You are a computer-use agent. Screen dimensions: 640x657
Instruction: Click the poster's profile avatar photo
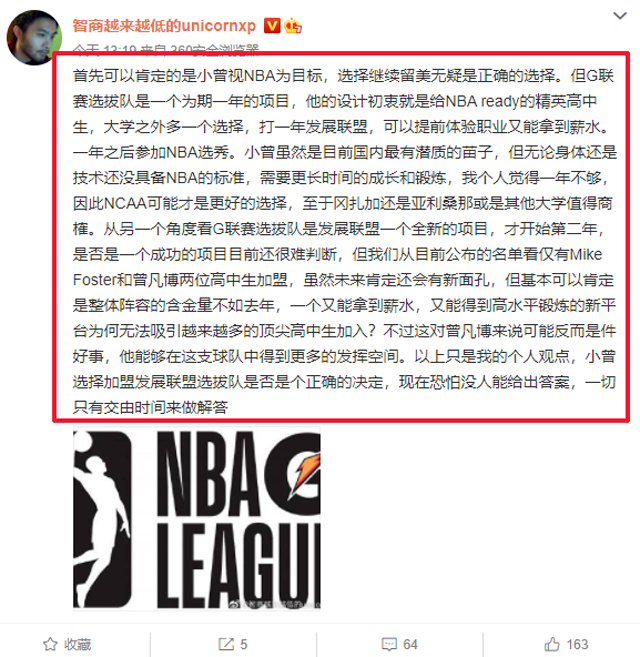click(x=34, y=38)
